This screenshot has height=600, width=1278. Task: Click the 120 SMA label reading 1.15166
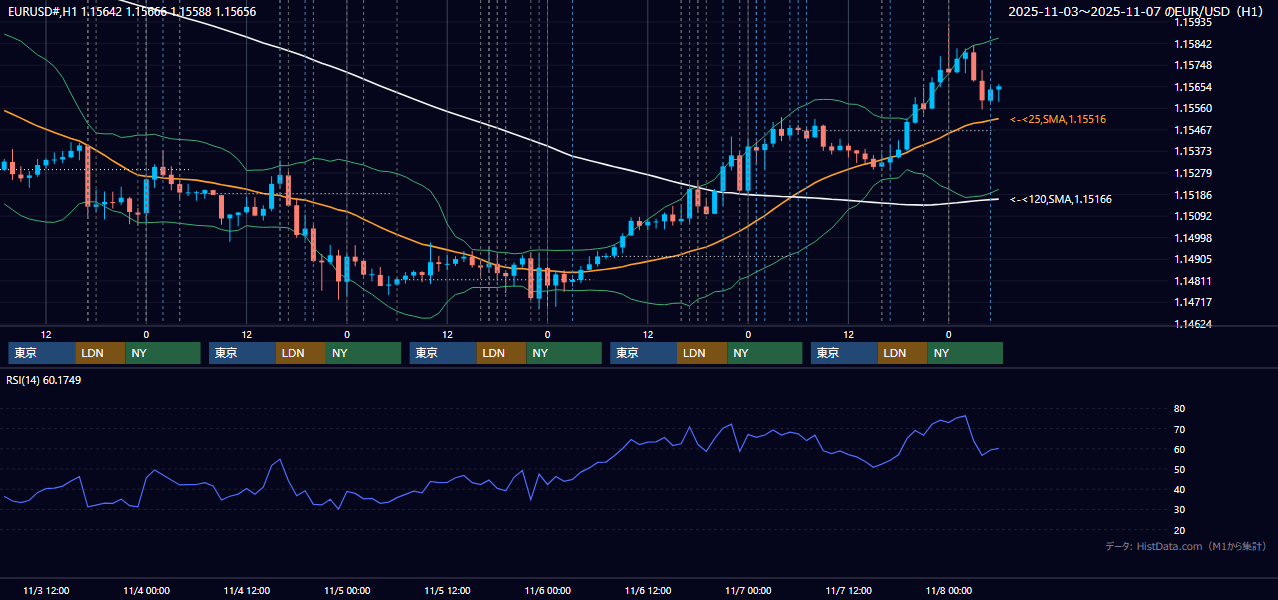click(x=1061, y=199)
